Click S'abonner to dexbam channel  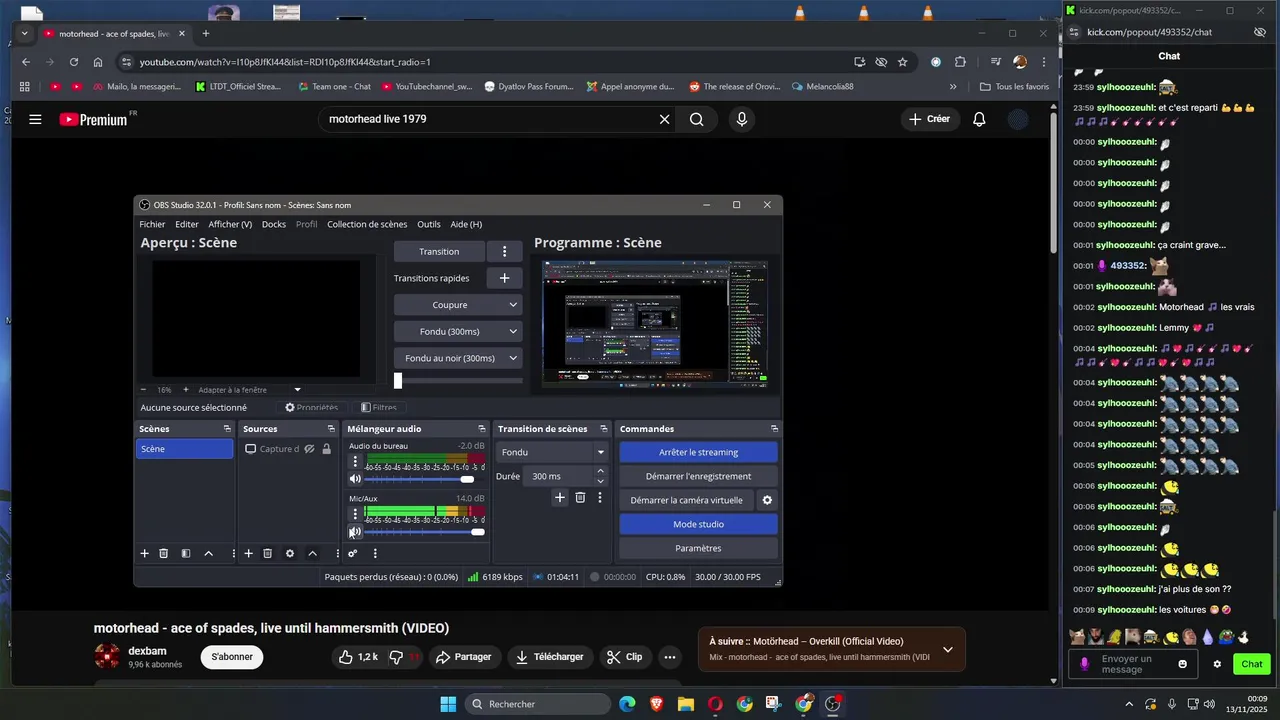pos(232,657)
